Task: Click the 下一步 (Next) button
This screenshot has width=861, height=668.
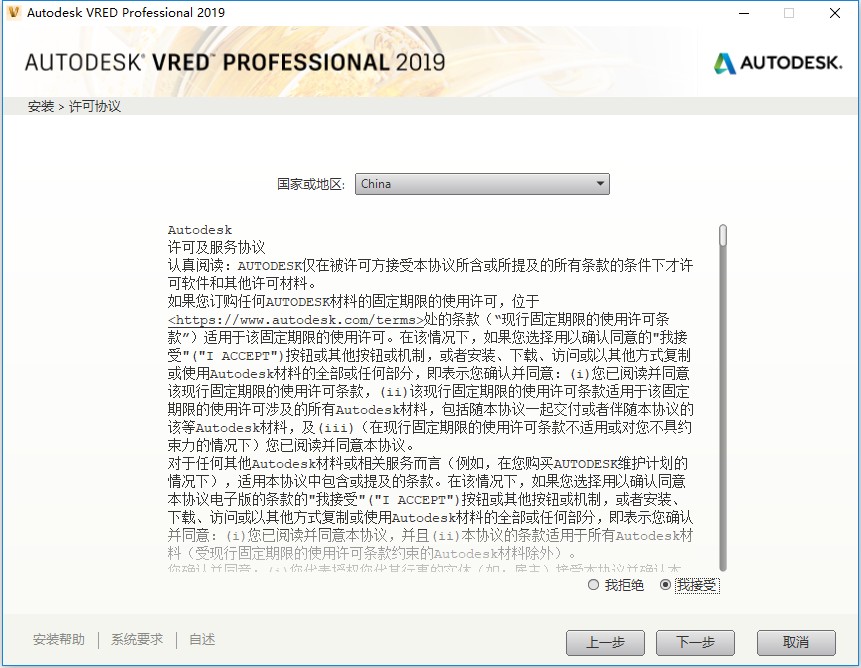Action: click(x=695, y=642)
